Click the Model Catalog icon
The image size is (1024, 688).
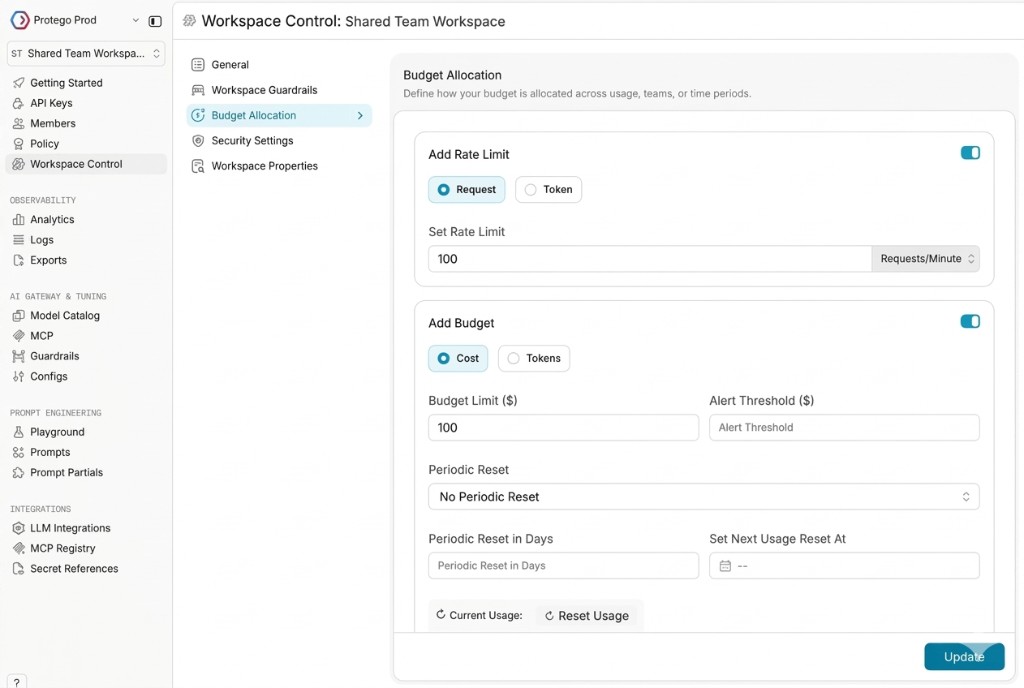coord(18,315)
